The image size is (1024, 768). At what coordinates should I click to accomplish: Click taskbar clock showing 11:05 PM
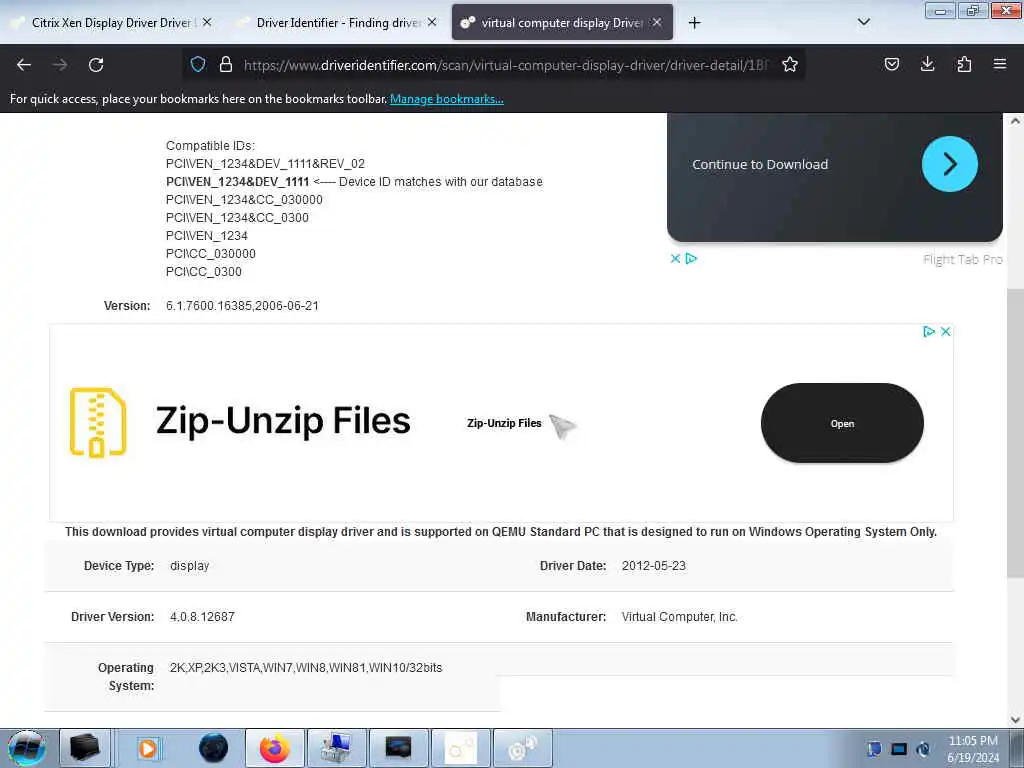[973, 749]
